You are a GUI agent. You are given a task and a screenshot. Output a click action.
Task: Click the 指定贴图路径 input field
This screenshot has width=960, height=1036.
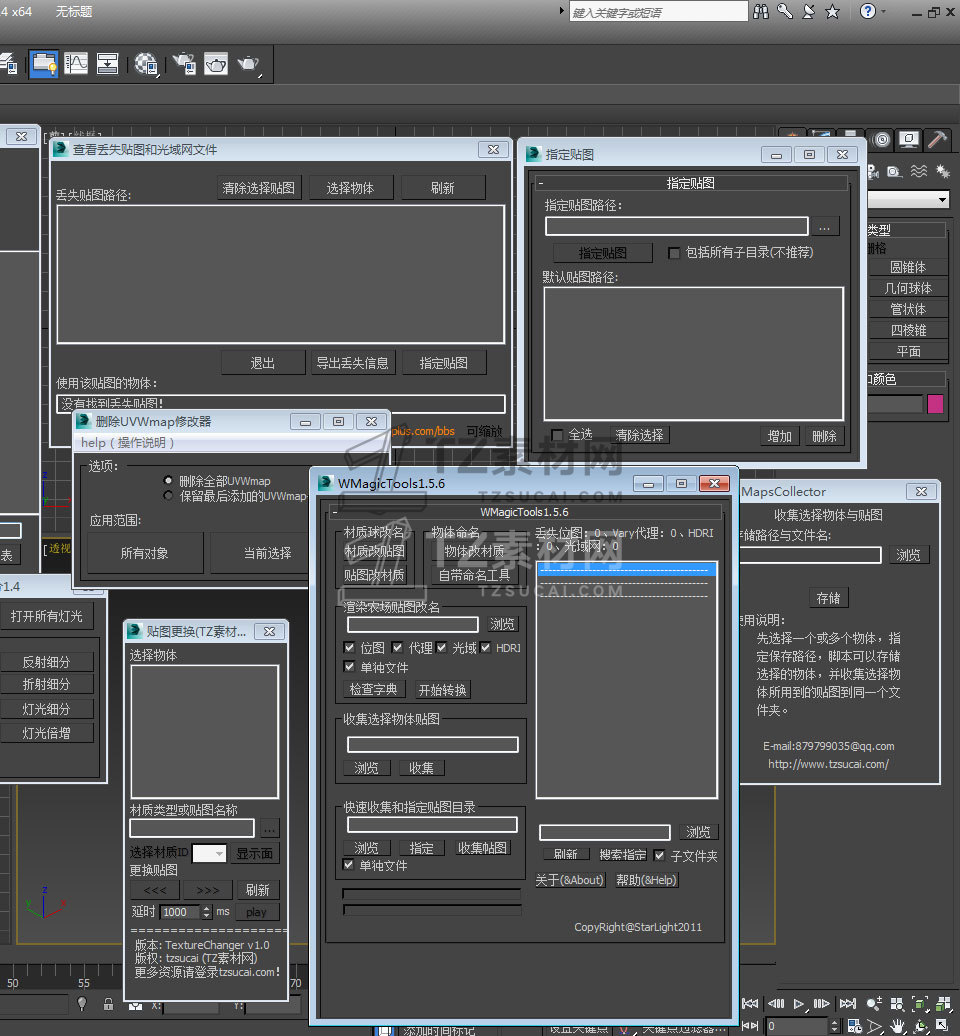click(677, 226)
